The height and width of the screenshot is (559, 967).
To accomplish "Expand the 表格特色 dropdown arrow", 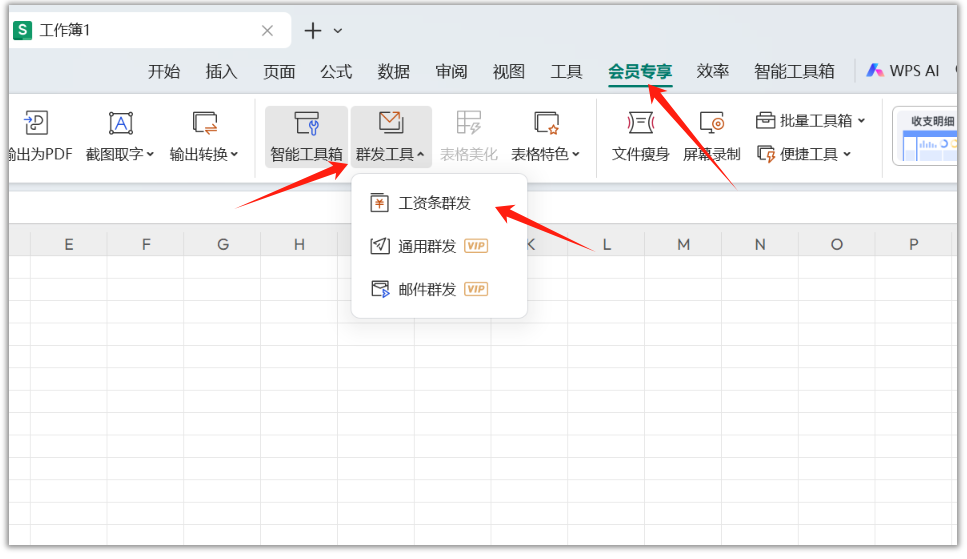I will pyautogui.click(x=576, y=154).
